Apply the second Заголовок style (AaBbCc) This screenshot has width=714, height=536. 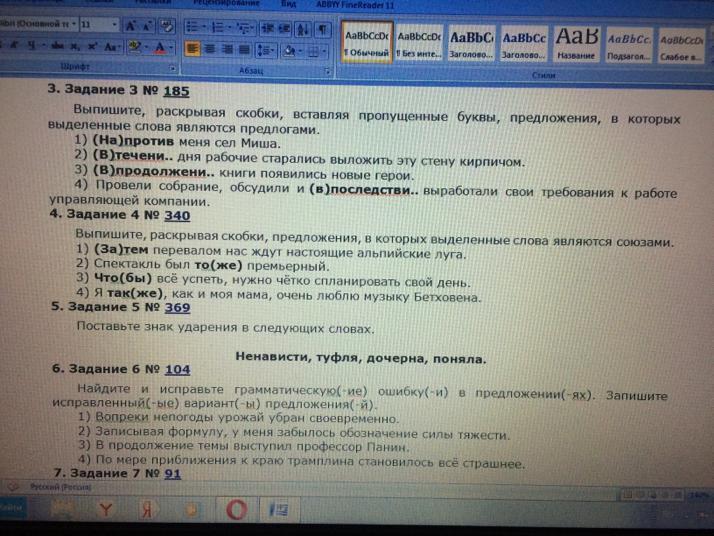524,45
